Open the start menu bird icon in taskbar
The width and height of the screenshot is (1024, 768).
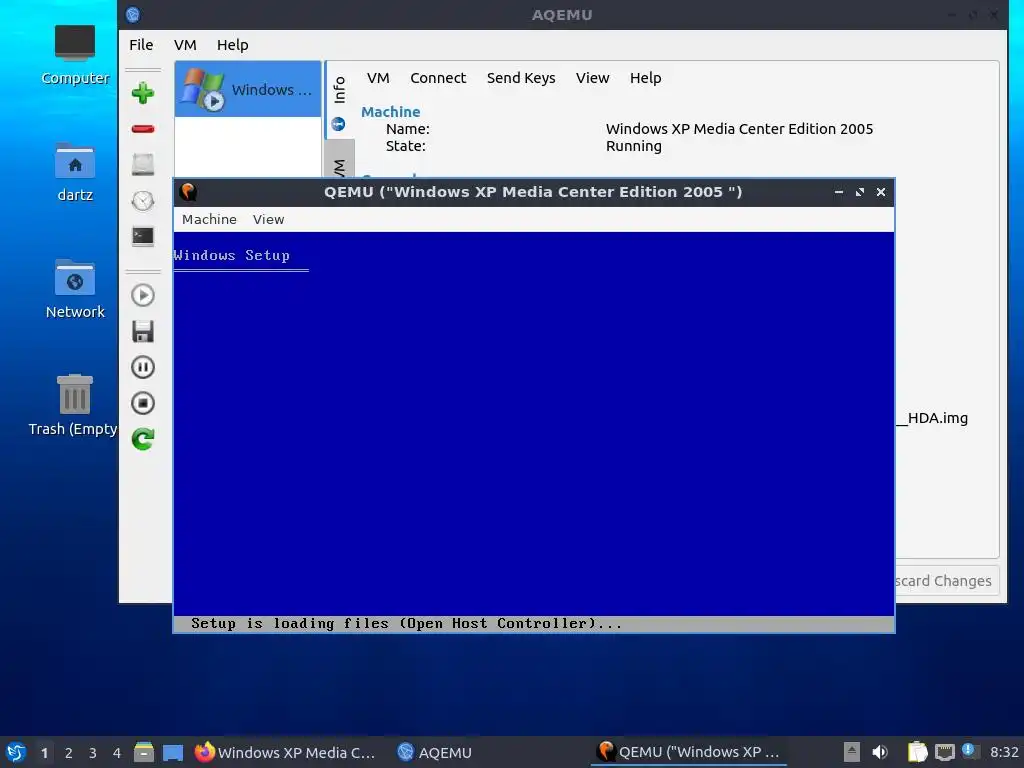coord(16,752)
